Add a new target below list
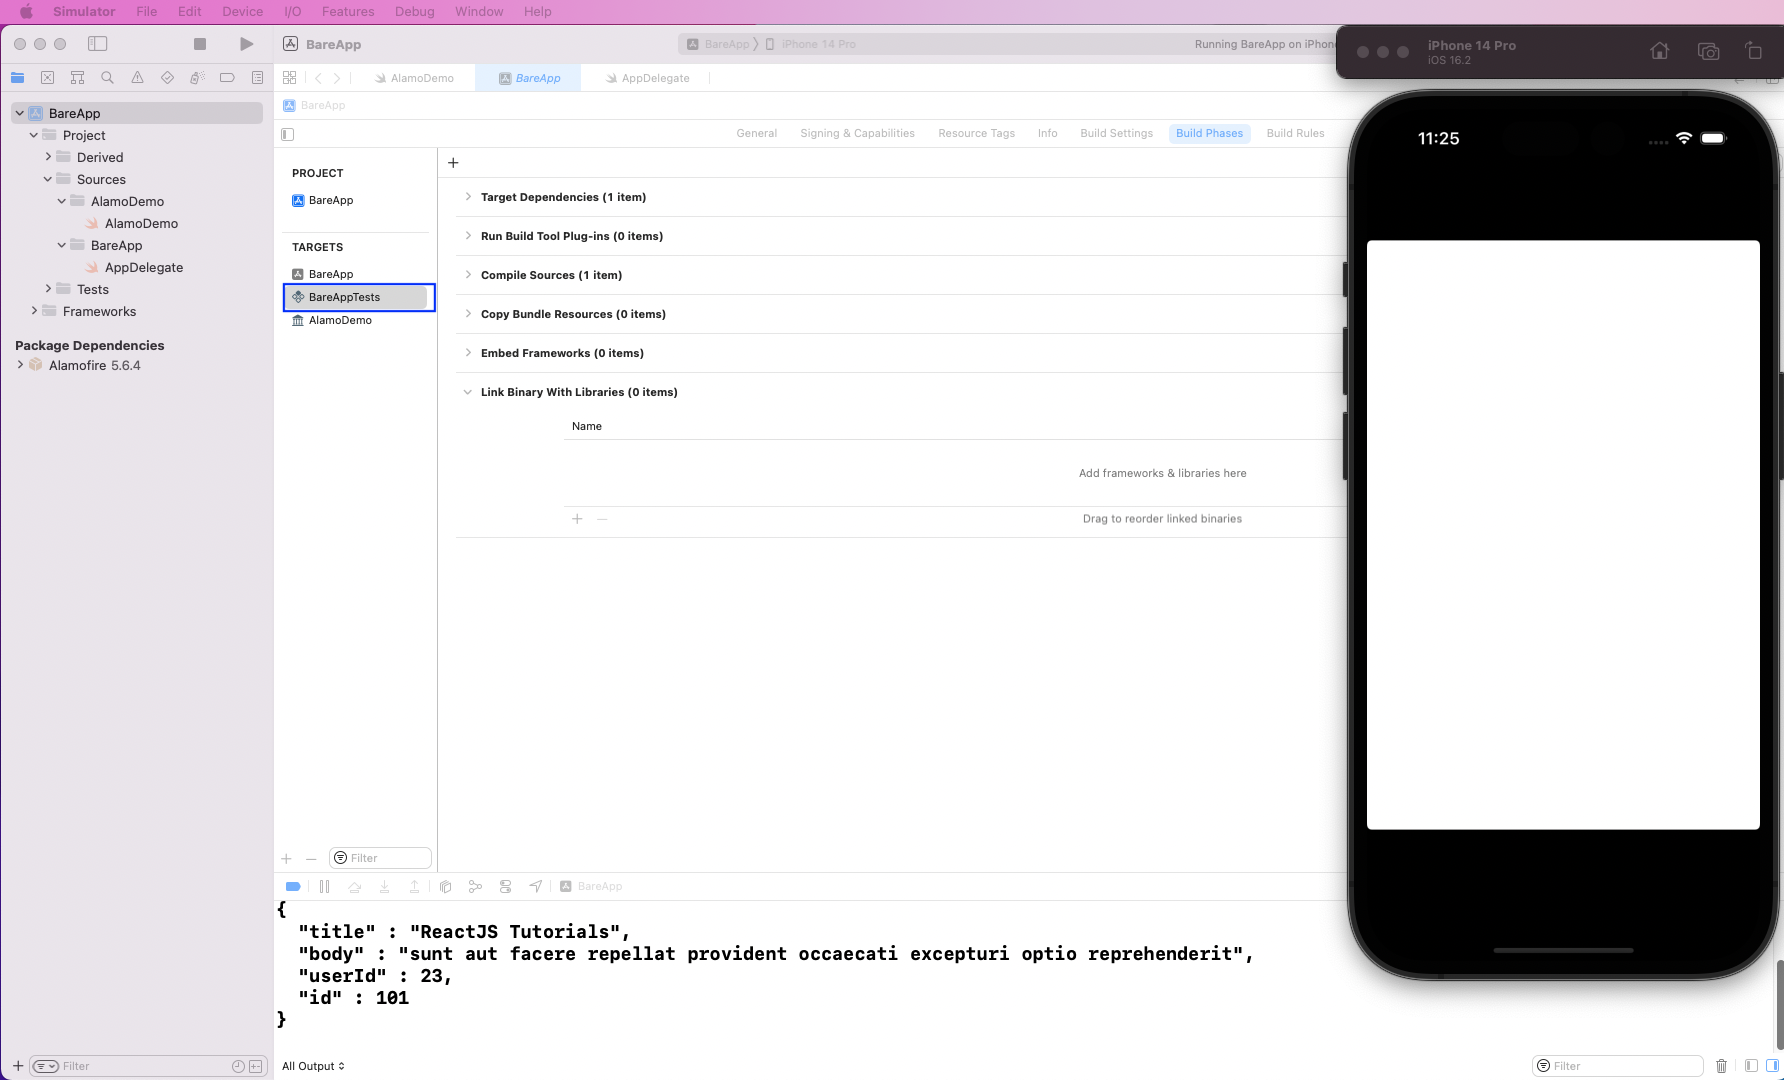This screenshot has width=1784, height=1080. [286, 859]
